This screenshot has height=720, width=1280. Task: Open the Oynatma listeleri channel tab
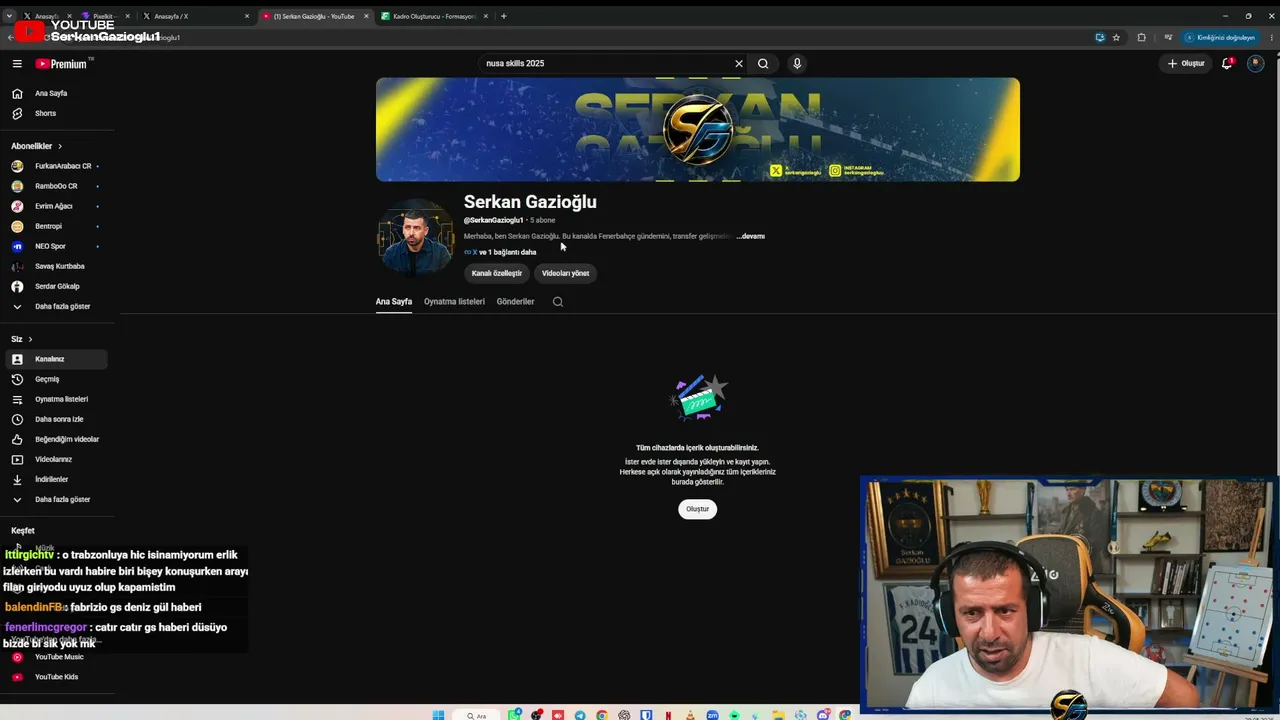[x=454, y=301]
